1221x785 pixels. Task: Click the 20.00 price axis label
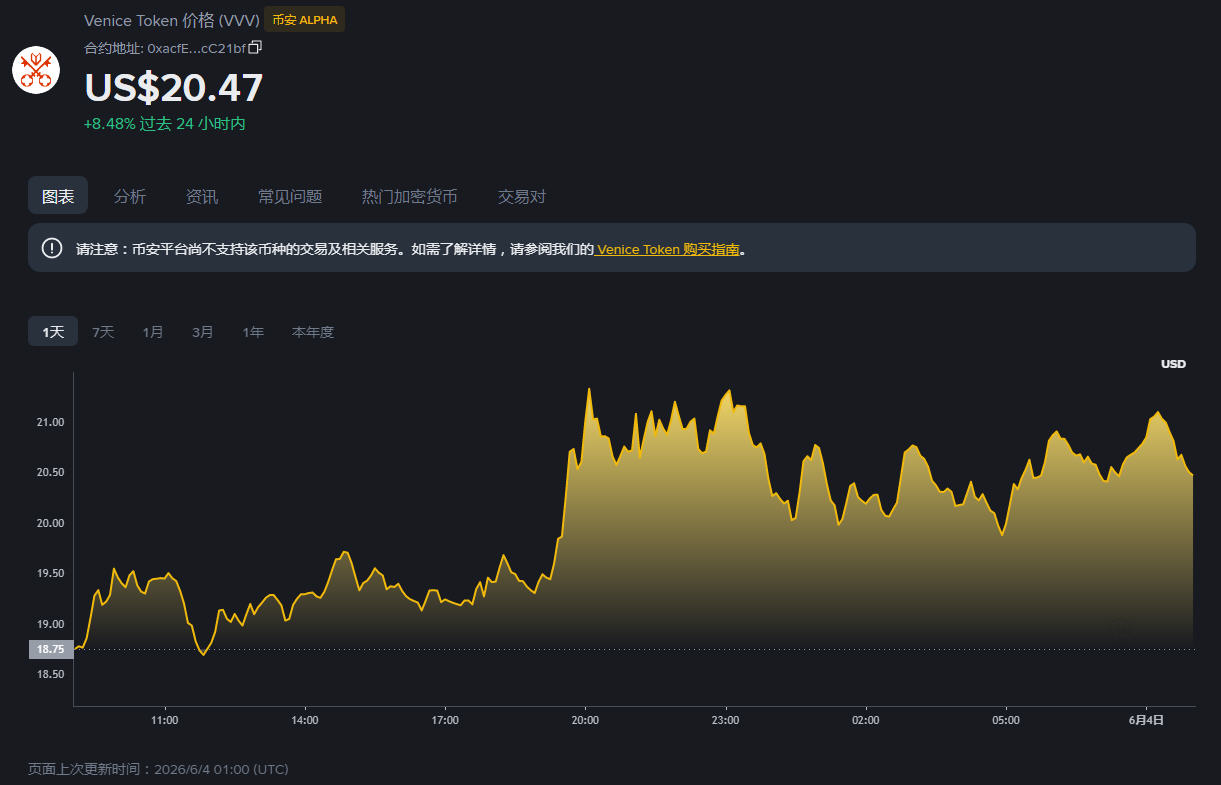tap(50, 523)
